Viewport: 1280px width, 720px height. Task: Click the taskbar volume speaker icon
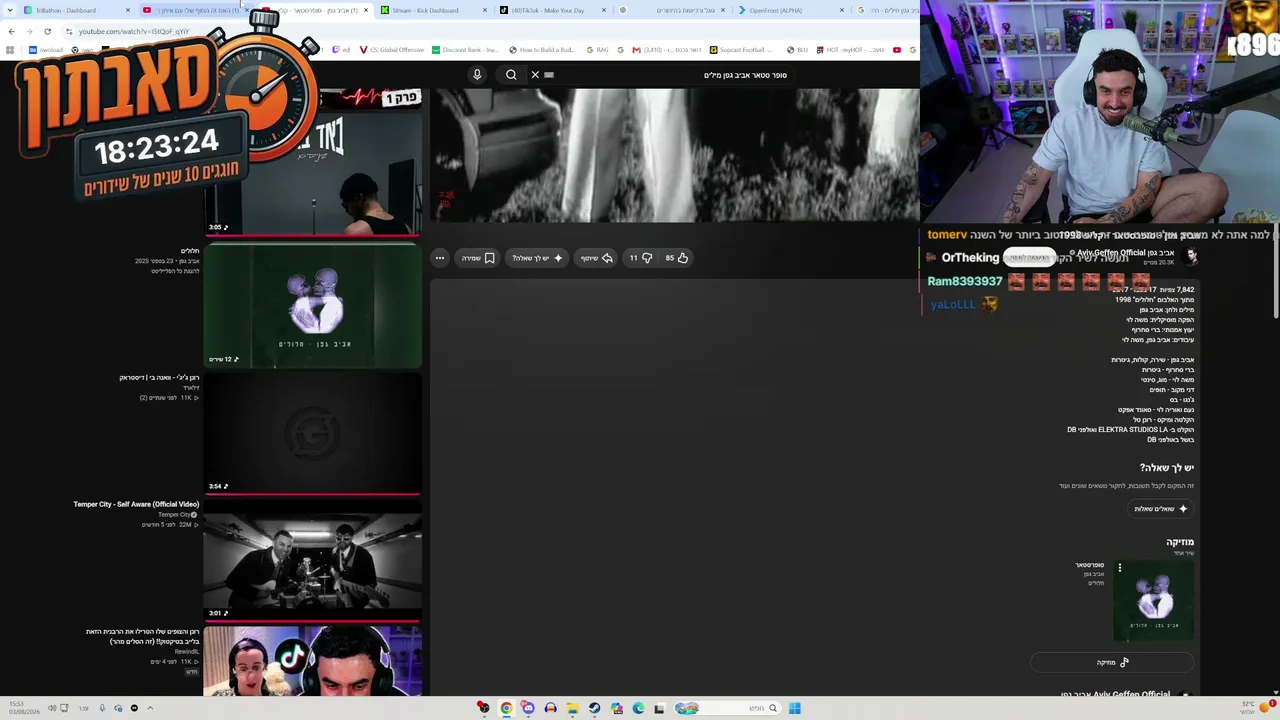click(52, 708)
